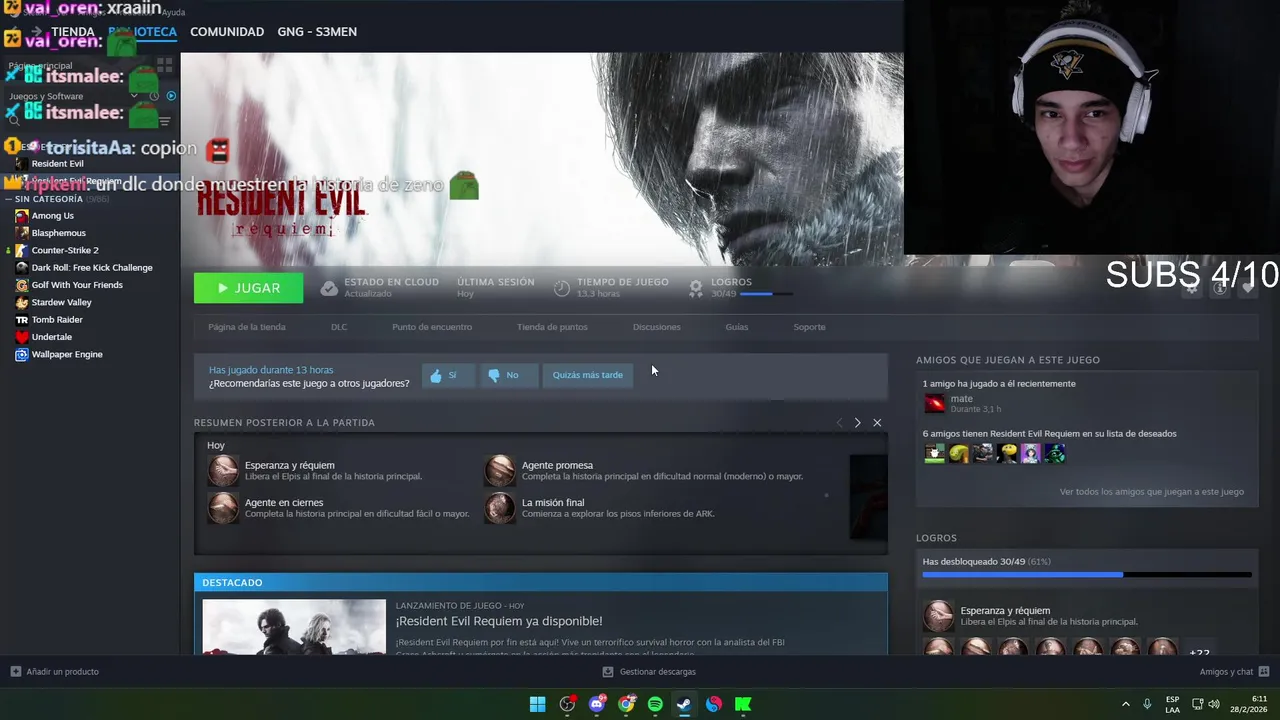Open friend mate's avatar

(934, 403)
